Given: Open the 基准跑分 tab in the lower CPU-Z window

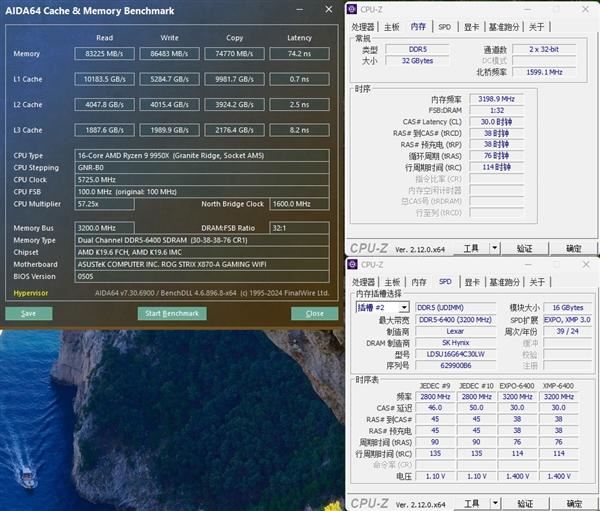Looking at the screenshot, I should 506,282.
